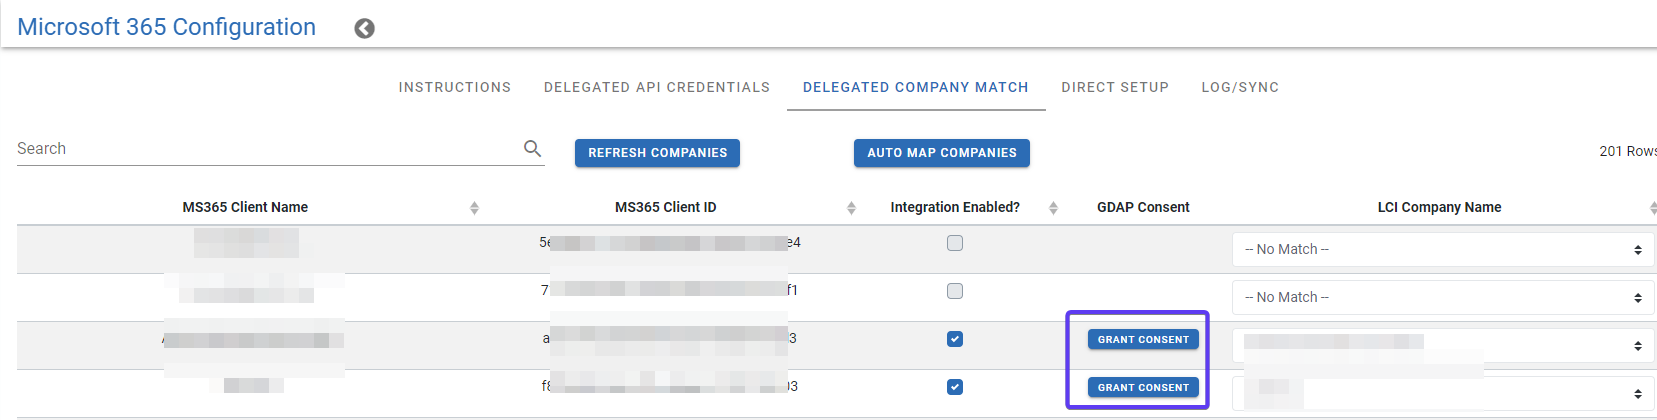1657x420 pixels.
Task: Open LCI company dropdown for client ID starting f8
Action: 1443,393
